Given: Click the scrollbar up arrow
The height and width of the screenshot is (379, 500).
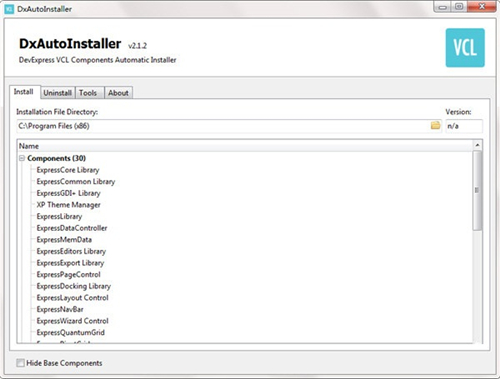Looking at the screenshot, I should (x=477, y=145).
